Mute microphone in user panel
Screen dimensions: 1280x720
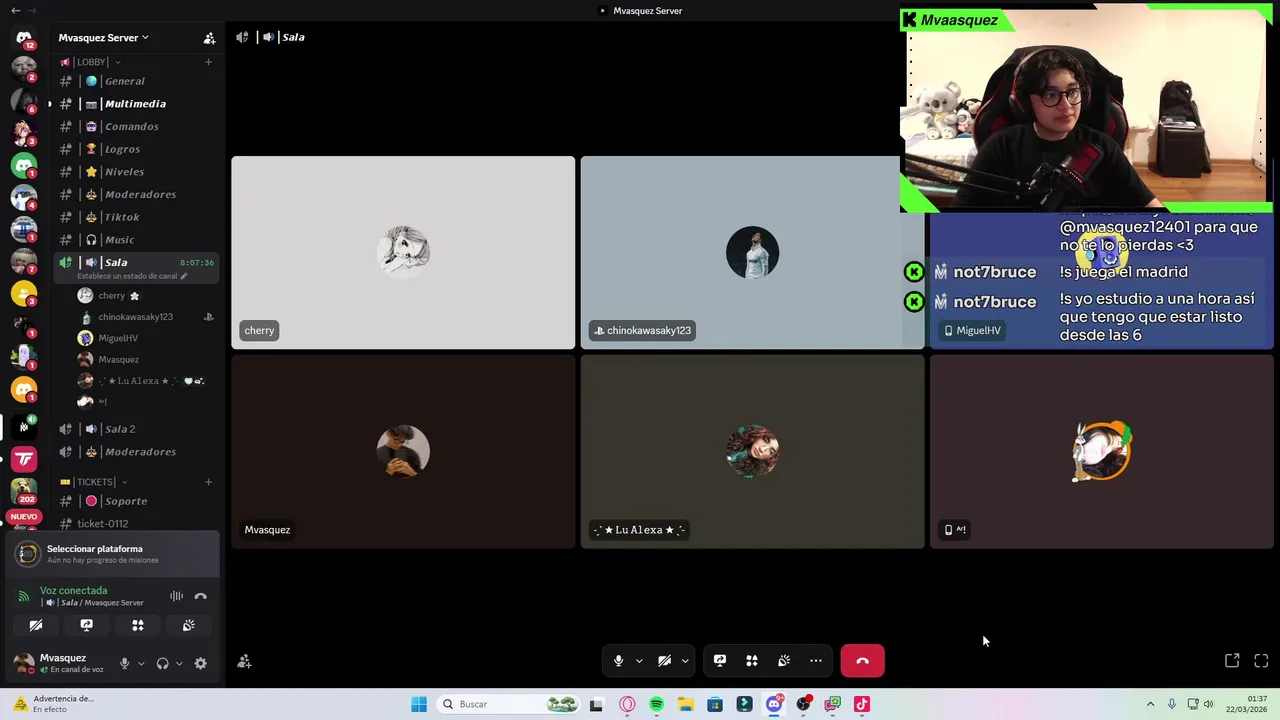(125, 663)
